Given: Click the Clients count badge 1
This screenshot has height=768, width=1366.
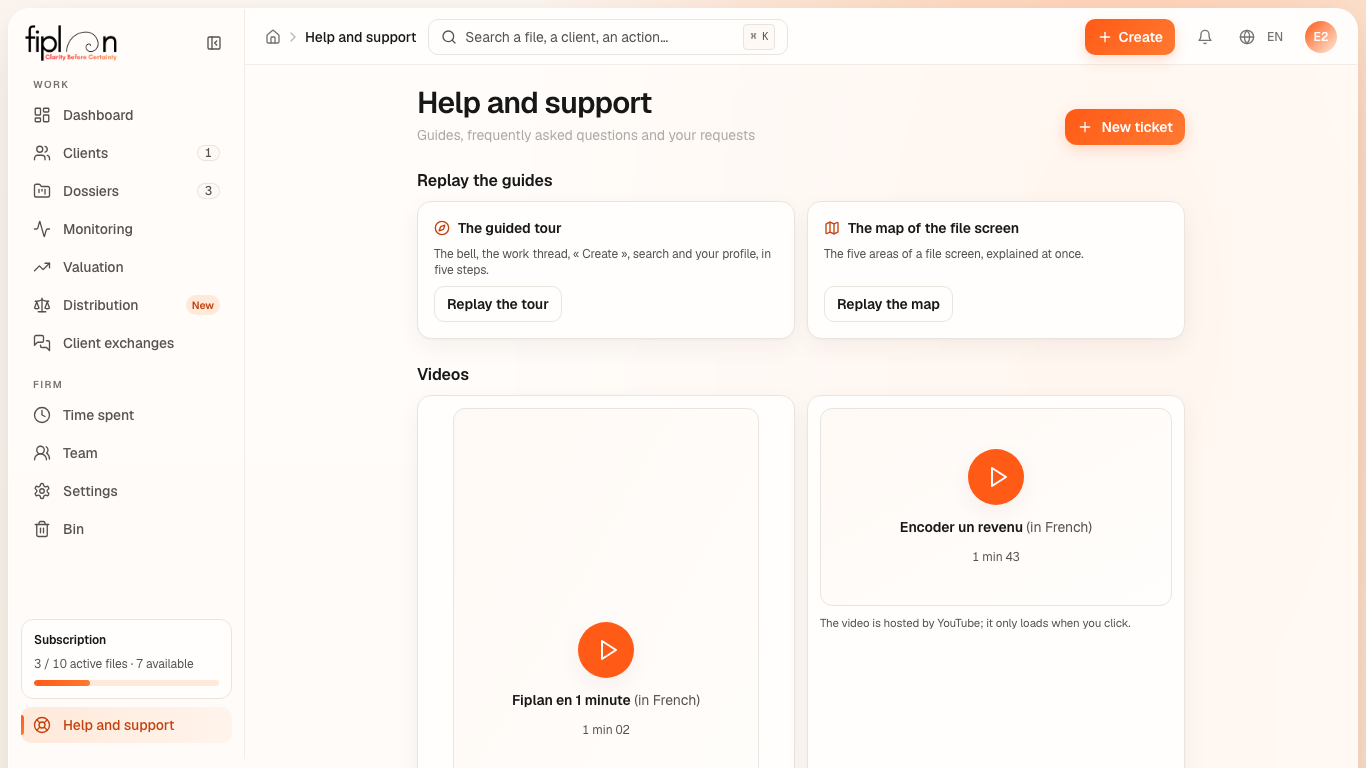Looking at the screenshot, I should pyautogui.click(x=208, y=153).
